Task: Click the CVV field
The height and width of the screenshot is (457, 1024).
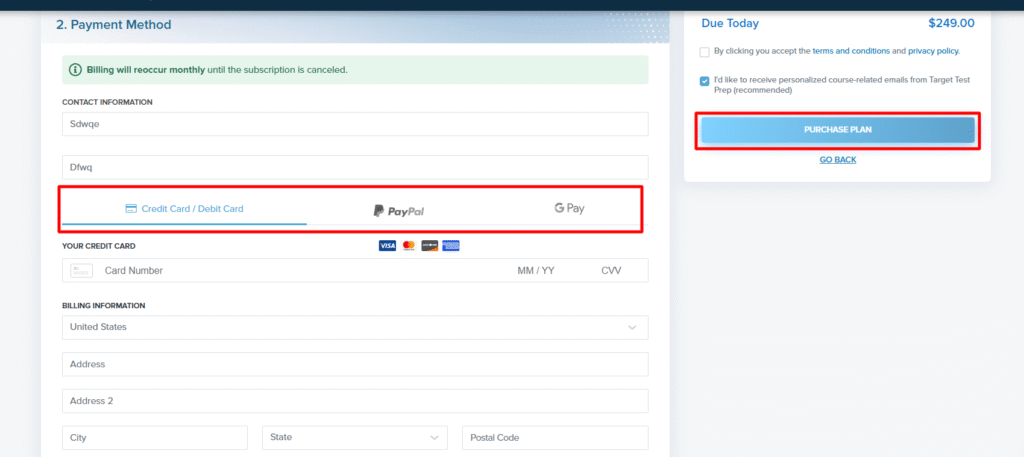Action: pos(612,270)
